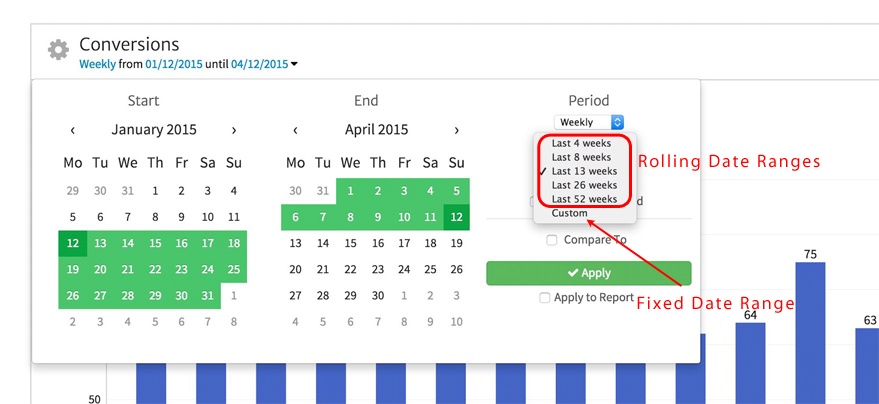Go to previous month in Start calendar
This screenshot has width=879, height=404.
72,130
